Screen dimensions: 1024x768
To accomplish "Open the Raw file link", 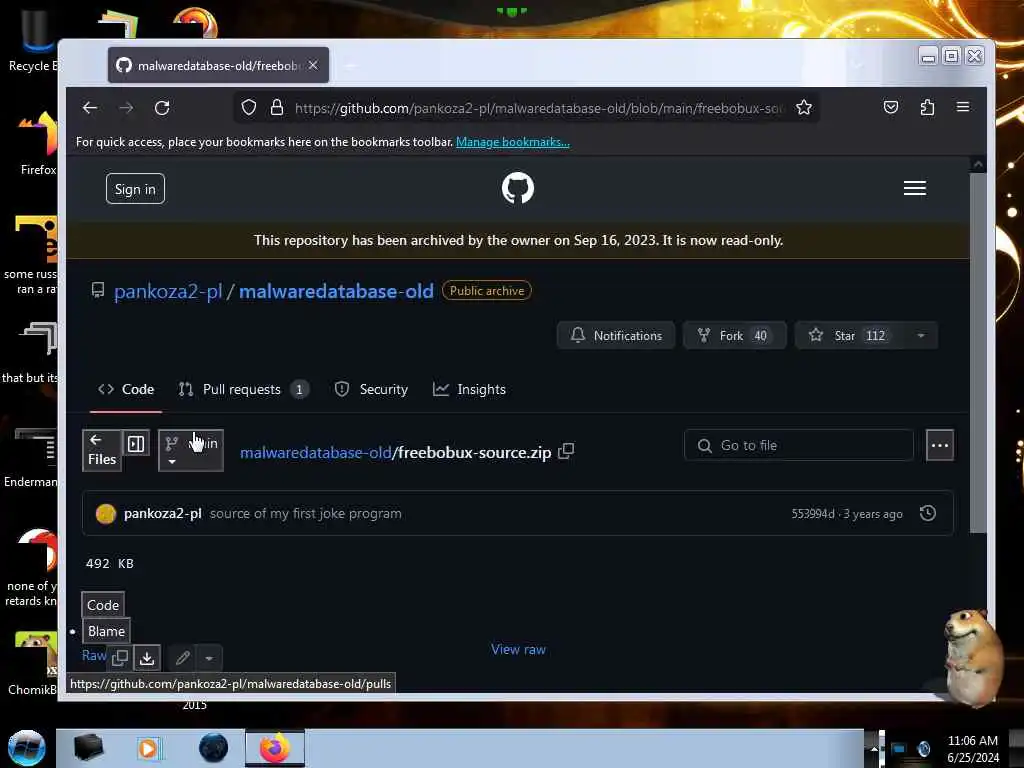I will click(x=93, y=656).
